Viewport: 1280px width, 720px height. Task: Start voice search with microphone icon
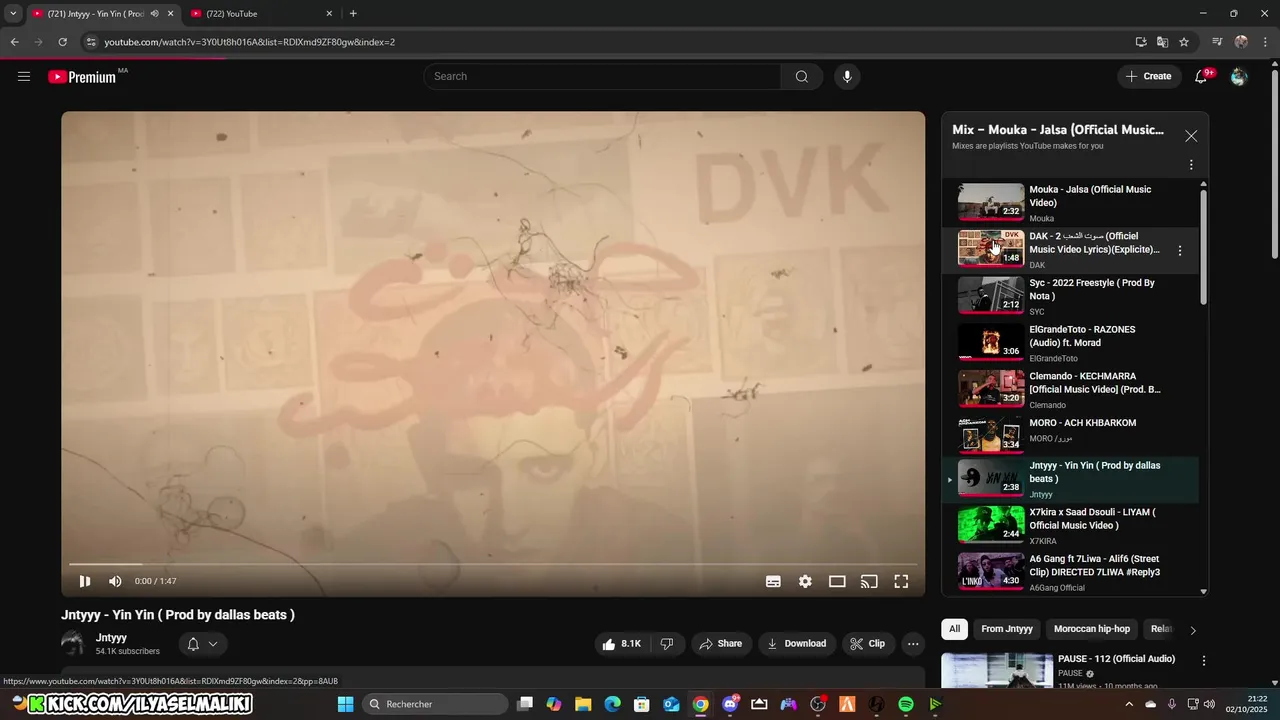pos(847,76)
